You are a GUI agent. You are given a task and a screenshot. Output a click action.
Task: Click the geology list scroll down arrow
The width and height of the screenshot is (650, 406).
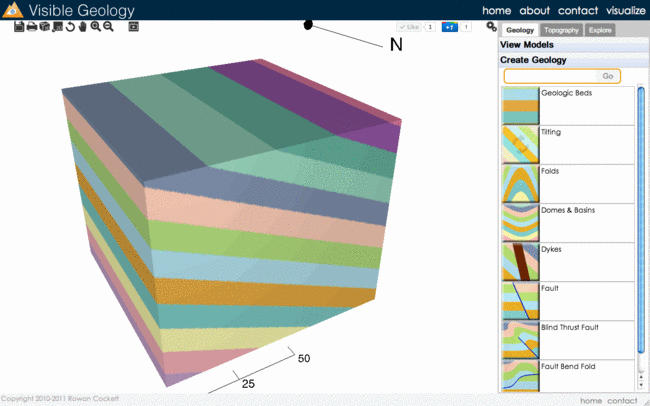point(641,384)
